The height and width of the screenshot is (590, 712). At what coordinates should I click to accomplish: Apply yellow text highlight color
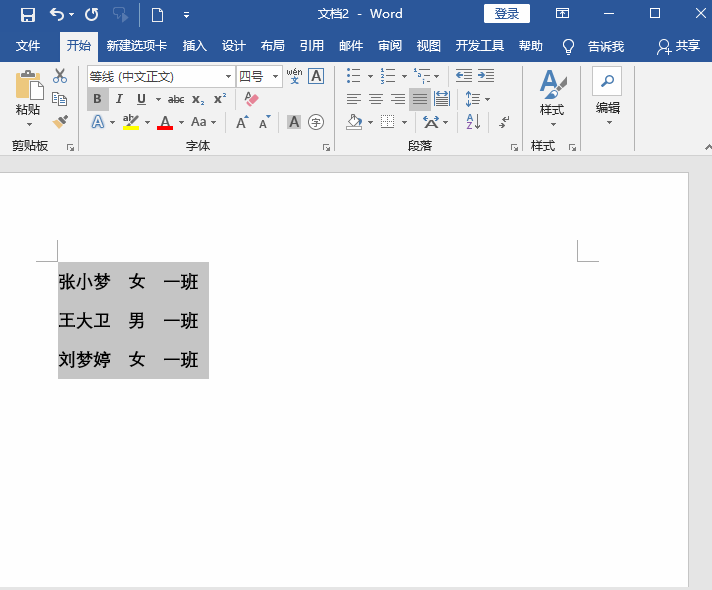tap(131, 122)
